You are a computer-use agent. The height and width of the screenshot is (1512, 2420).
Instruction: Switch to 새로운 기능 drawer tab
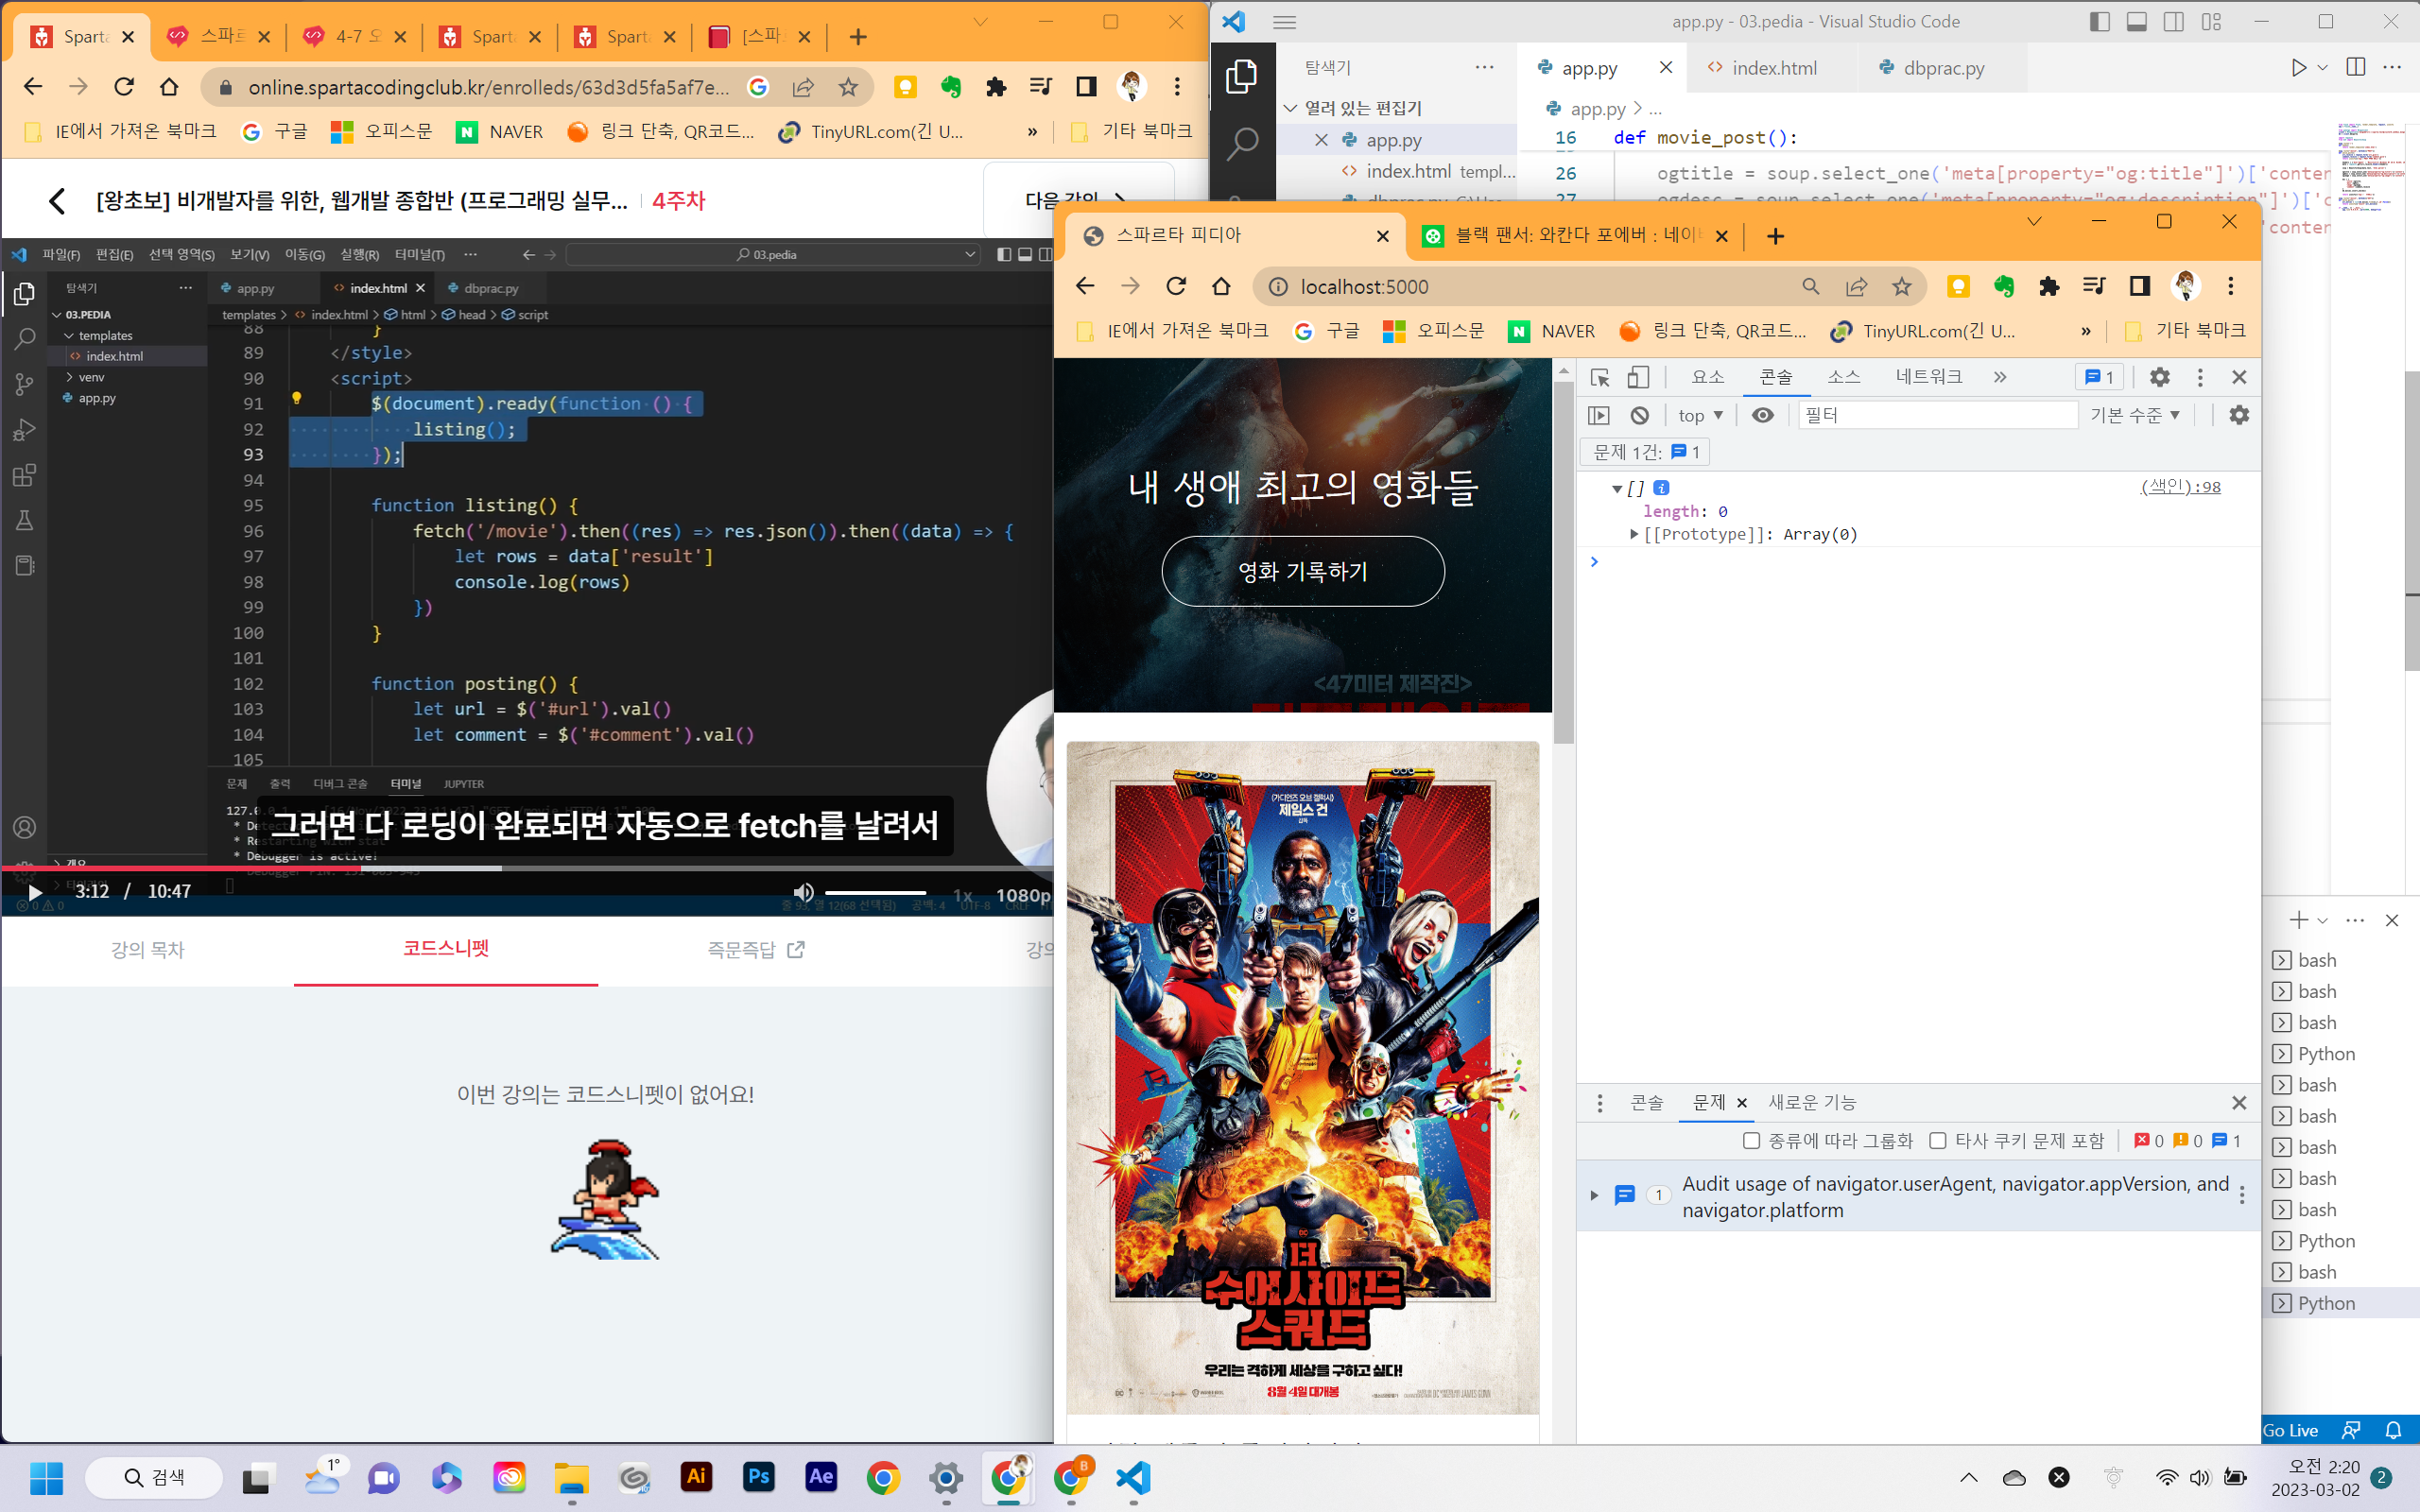tap(1812, 1102)
